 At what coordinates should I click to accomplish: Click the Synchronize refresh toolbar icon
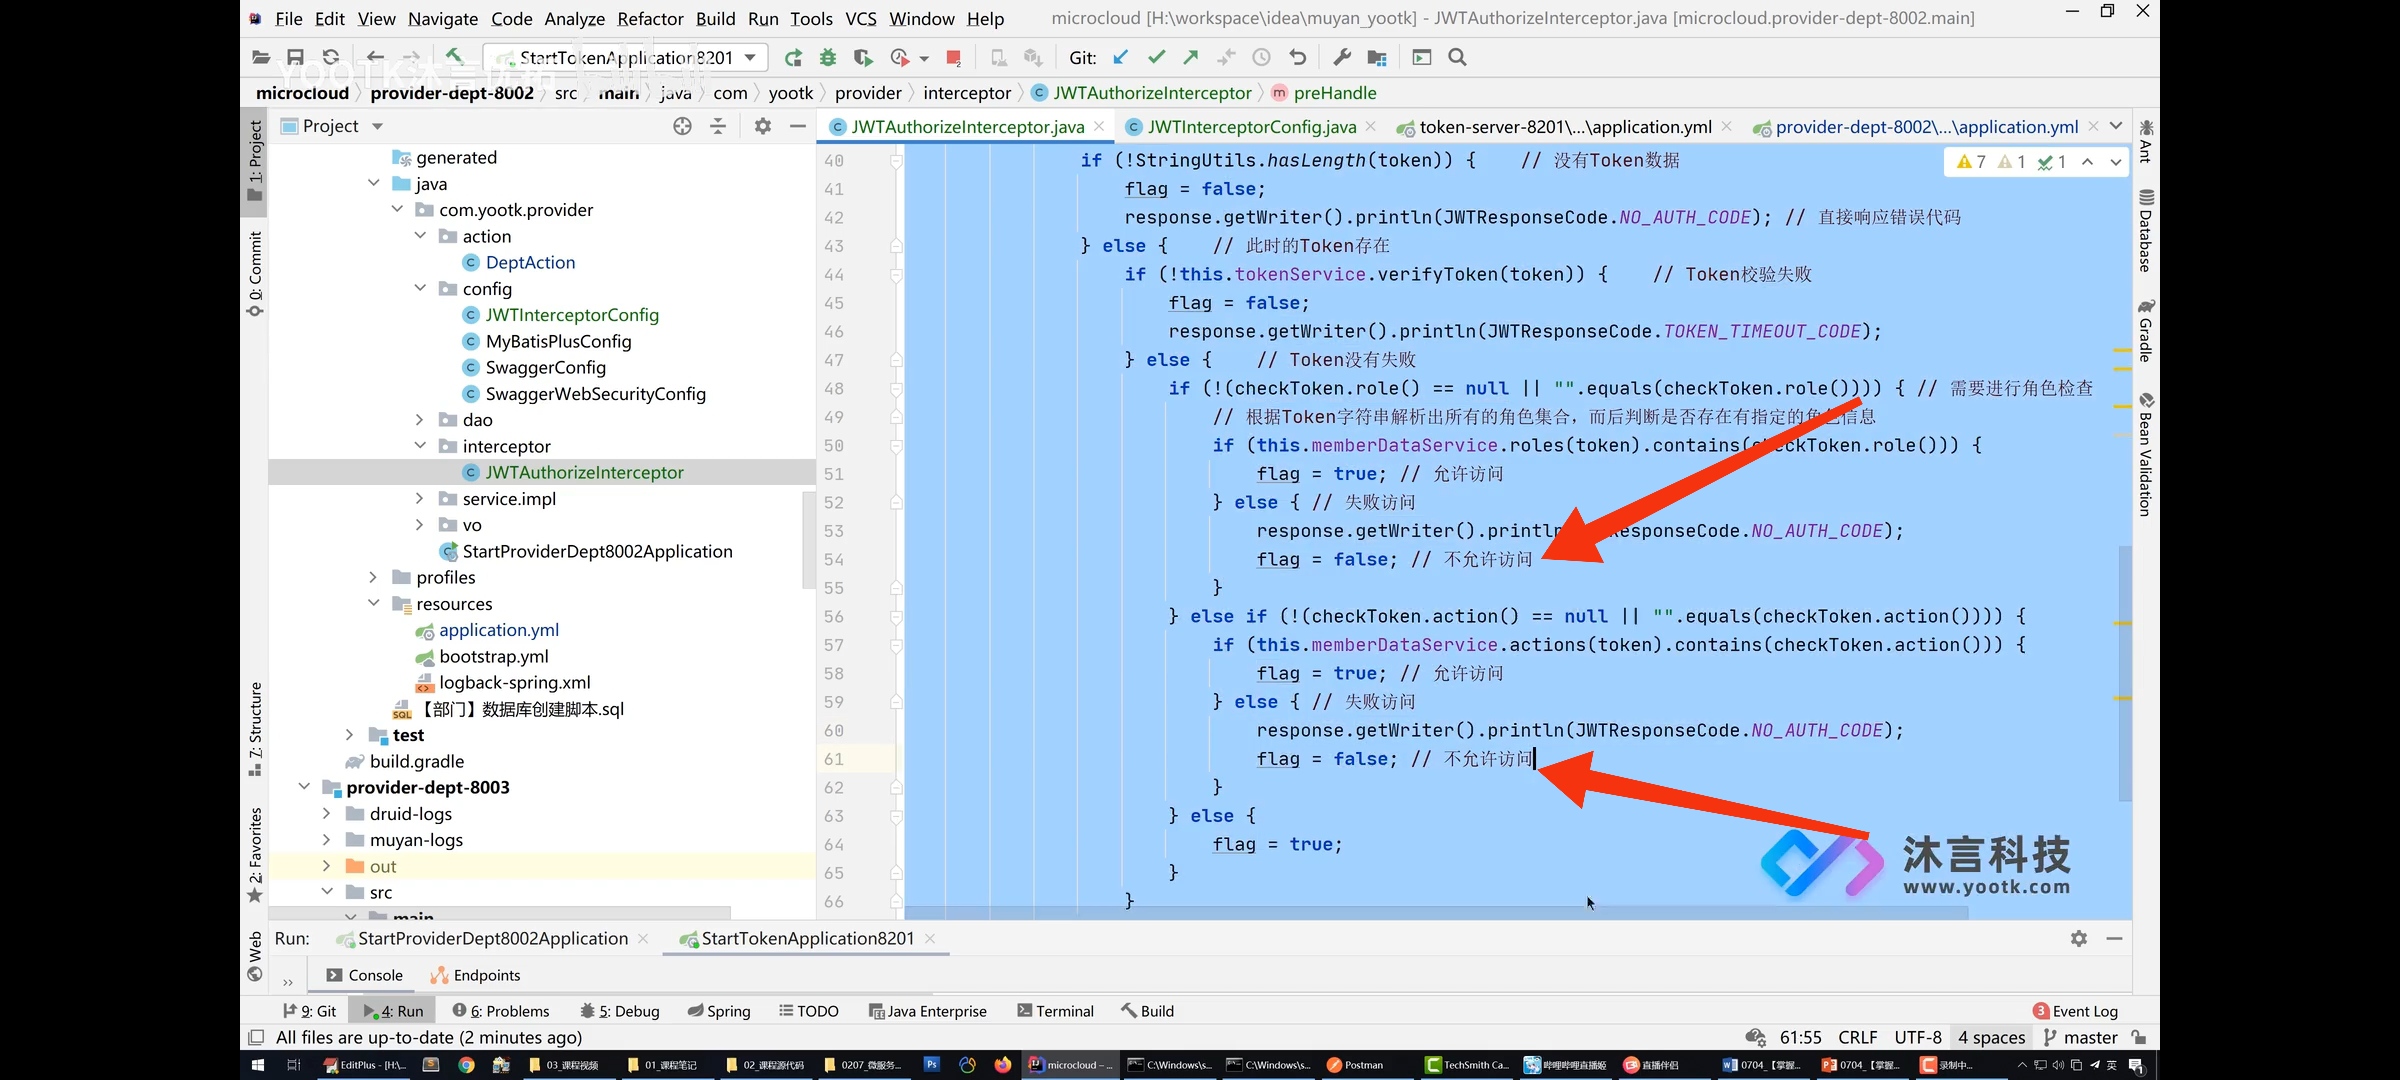click(x=331, y=57)
